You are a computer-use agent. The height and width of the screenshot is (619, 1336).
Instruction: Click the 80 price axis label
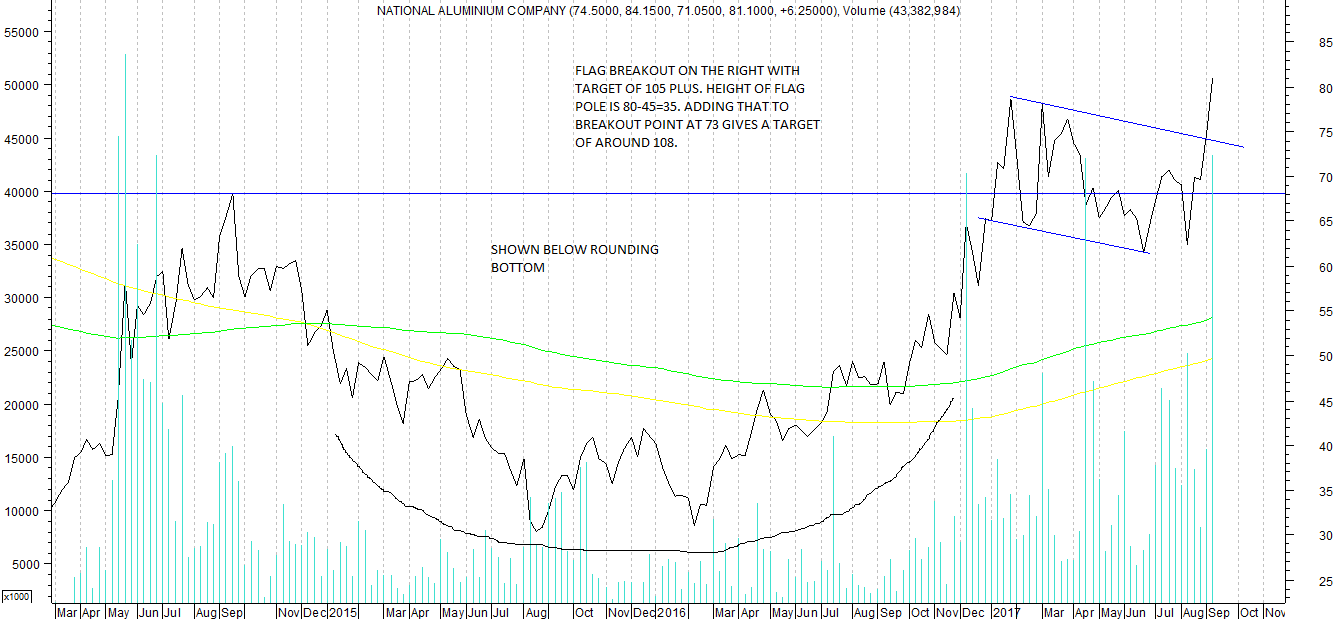[x=1324, y=88]
